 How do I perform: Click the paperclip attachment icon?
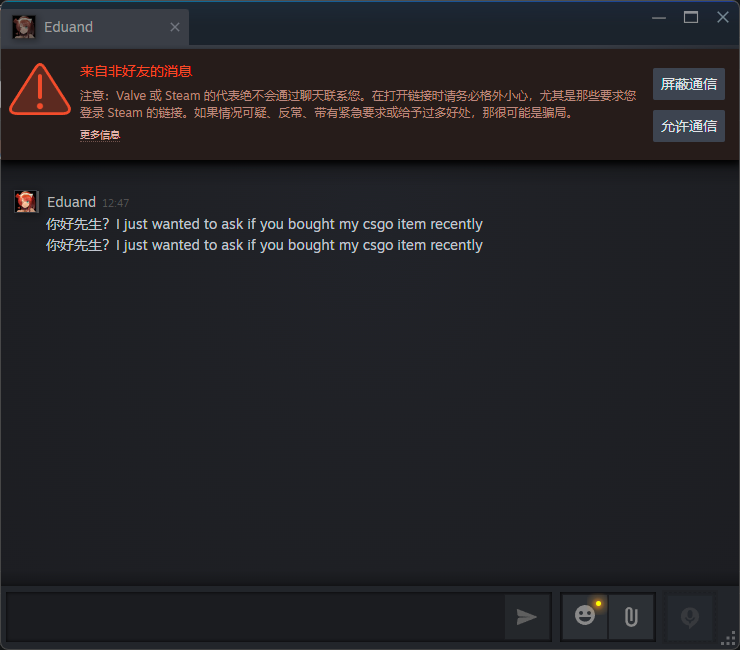(631, 616)
